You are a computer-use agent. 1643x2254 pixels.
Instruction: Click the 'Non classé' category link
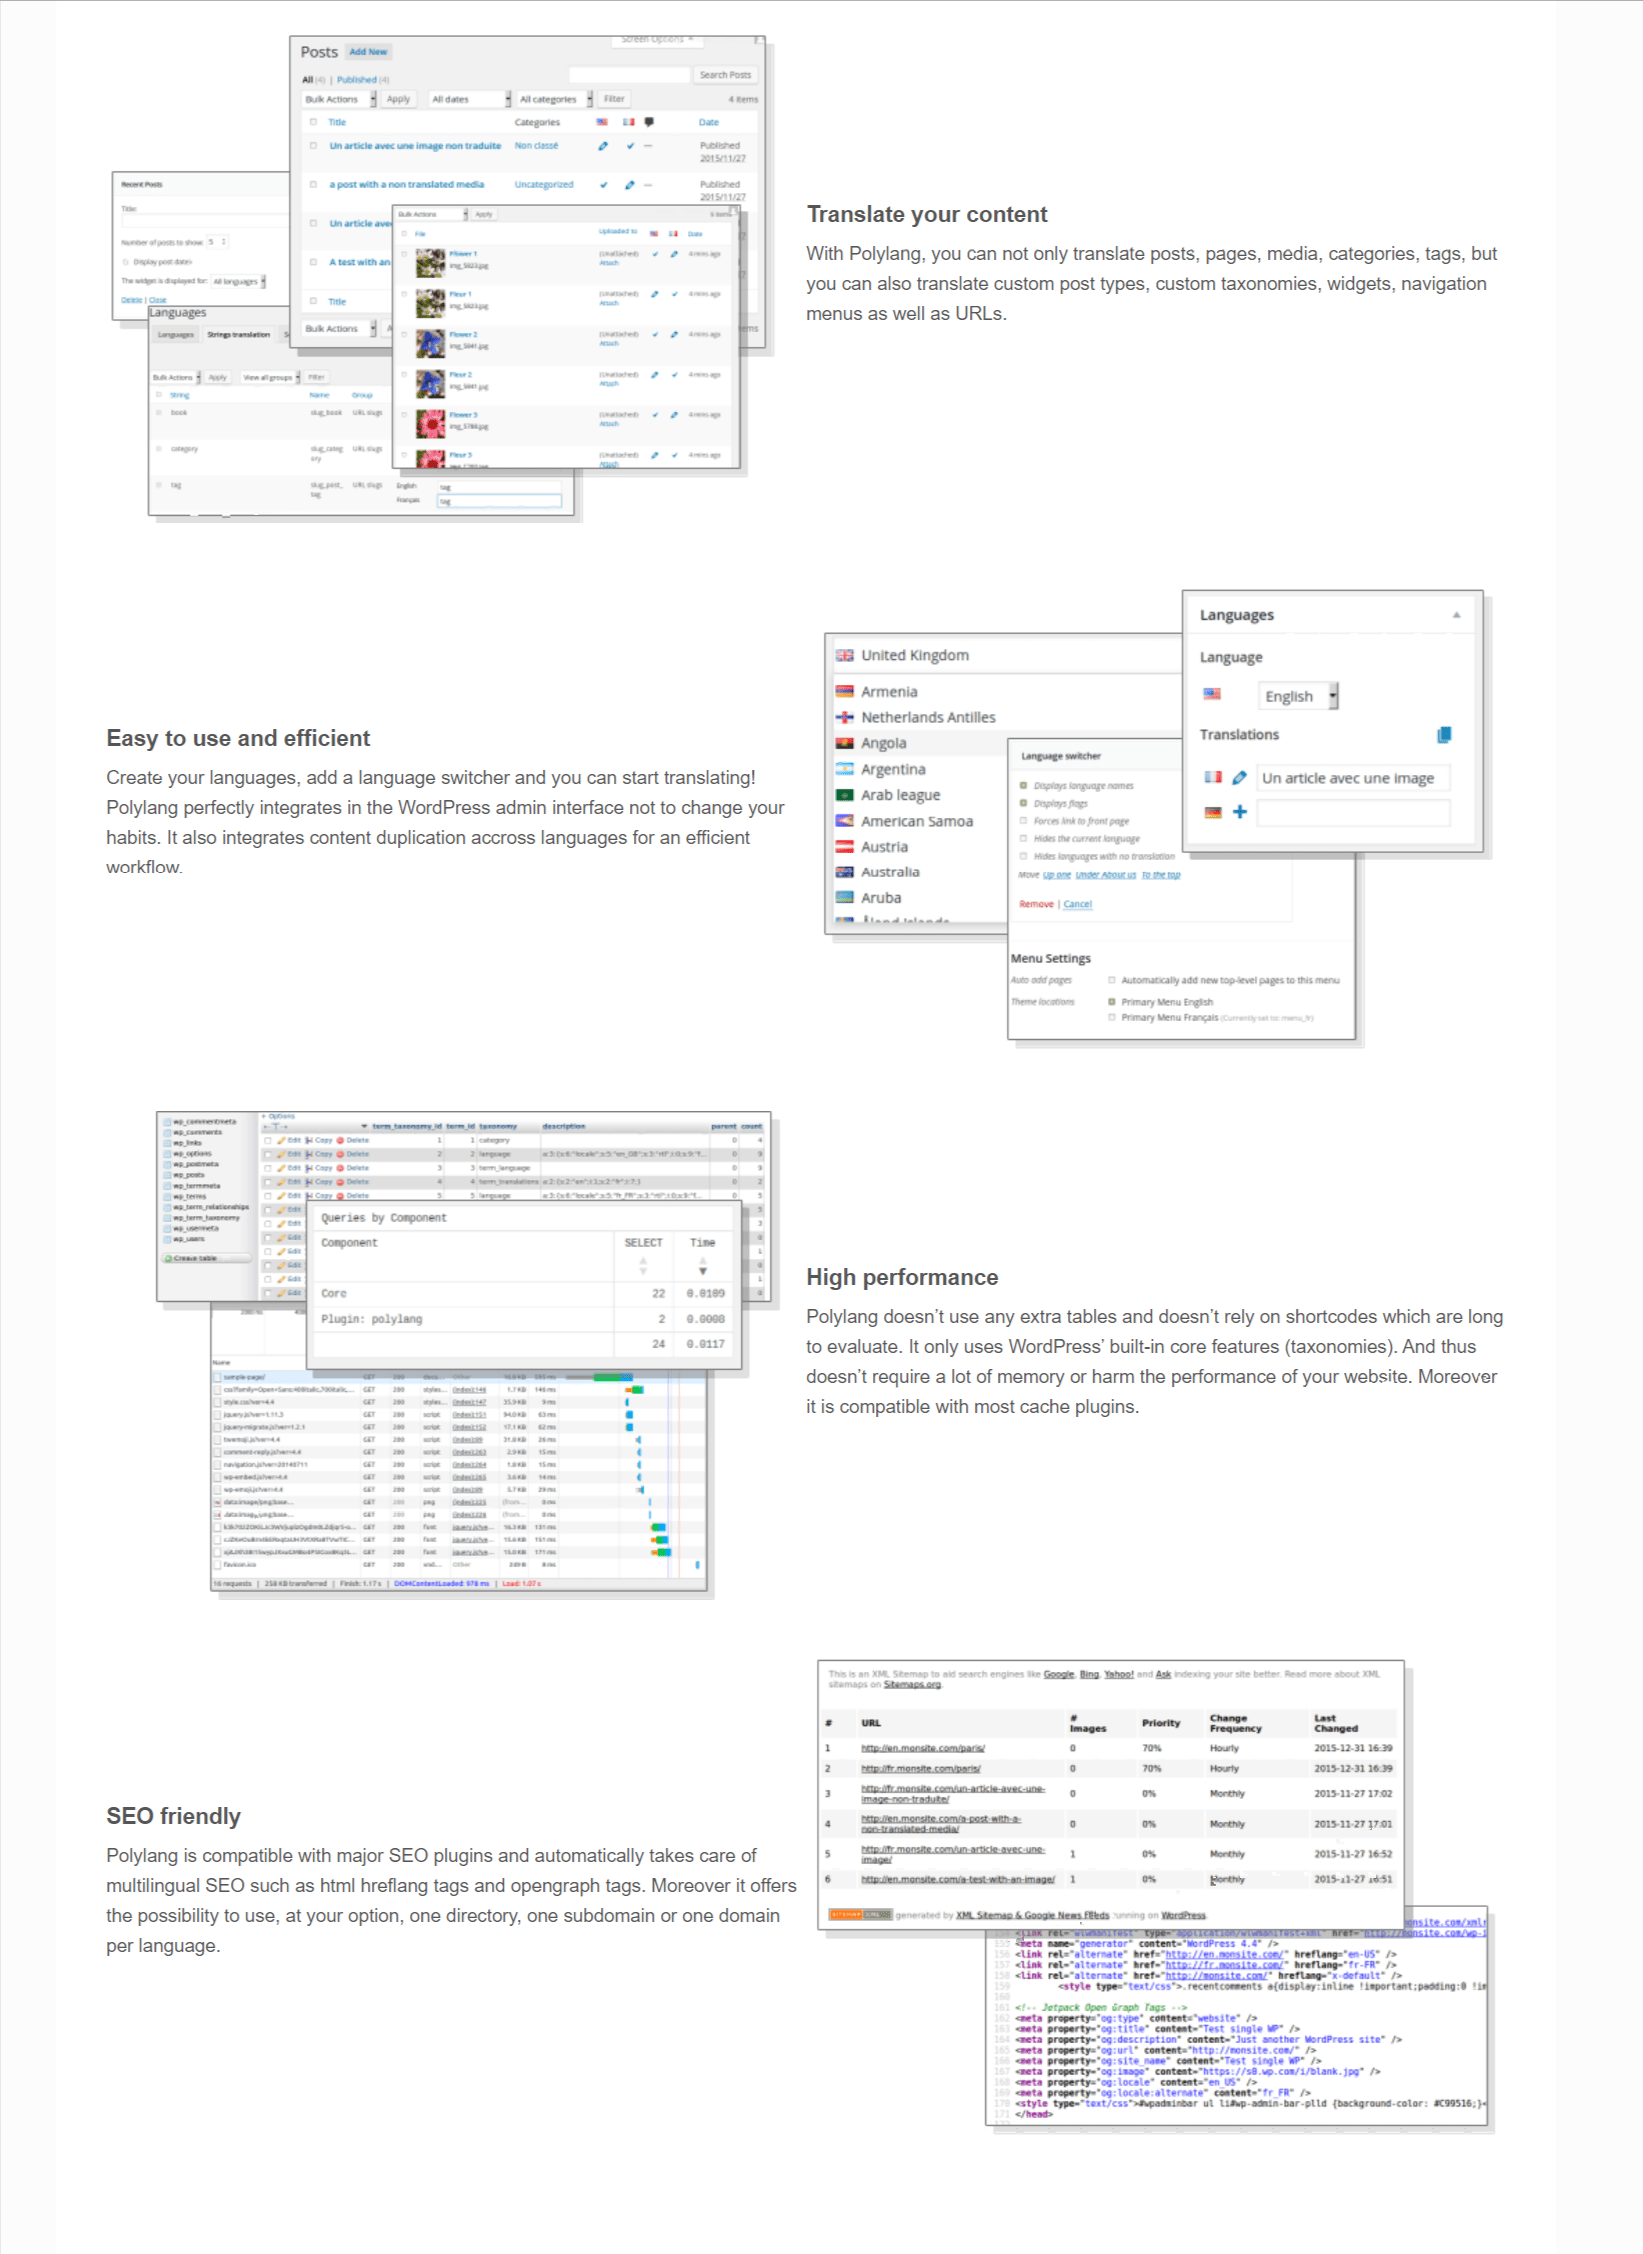click(x=536, y=146)
